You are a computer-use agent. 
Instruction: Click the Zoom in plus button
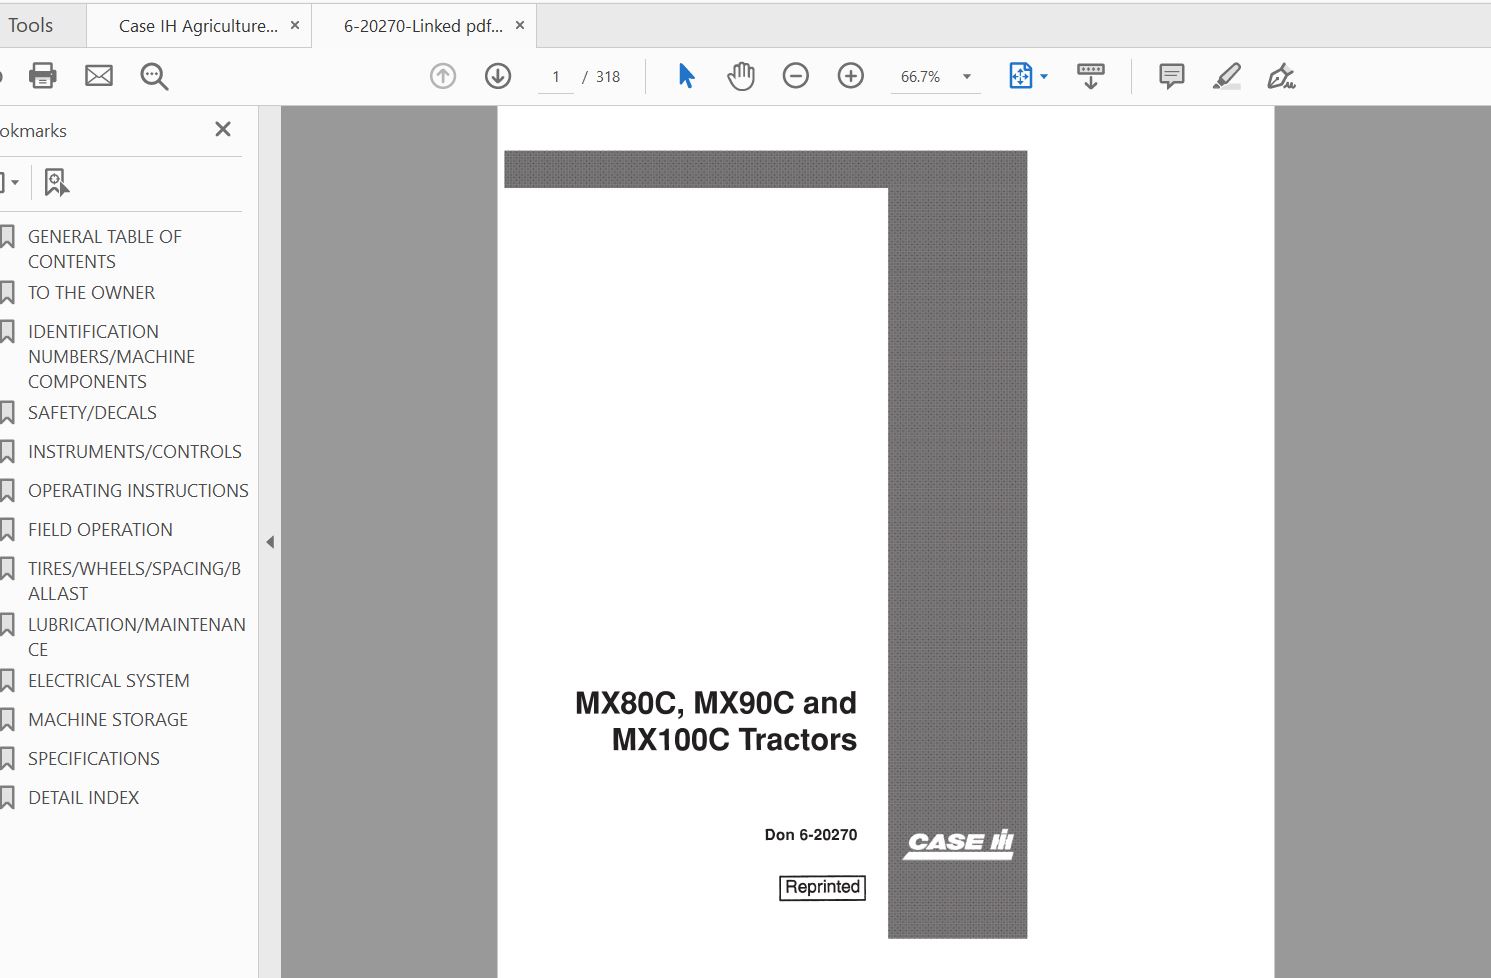coord(850,76)
